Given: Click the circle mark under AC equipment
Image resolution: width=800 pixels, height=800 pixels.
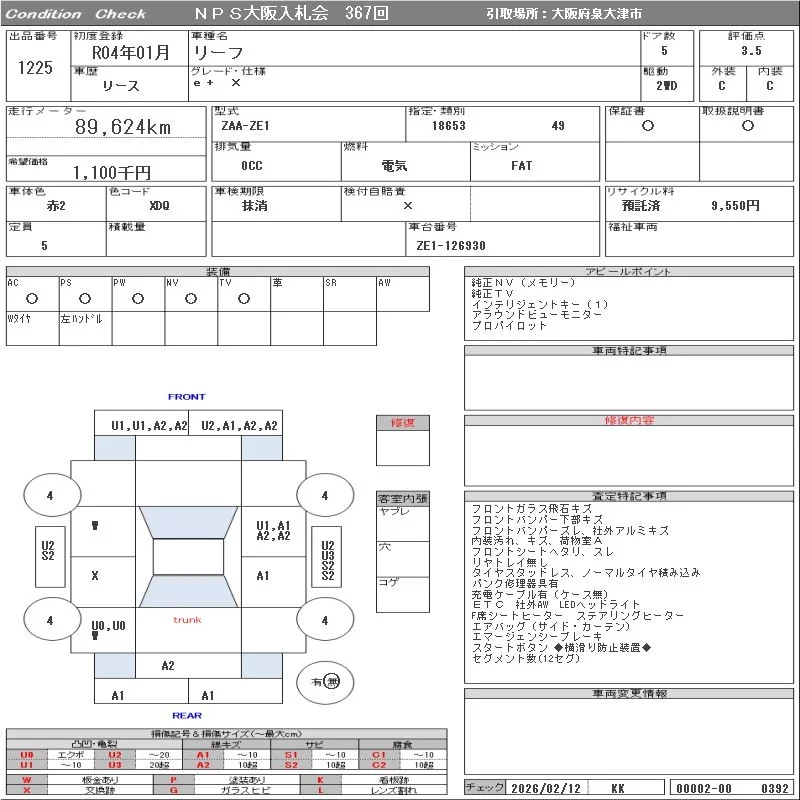Looking at the screenshot, I should pos(31,298).
